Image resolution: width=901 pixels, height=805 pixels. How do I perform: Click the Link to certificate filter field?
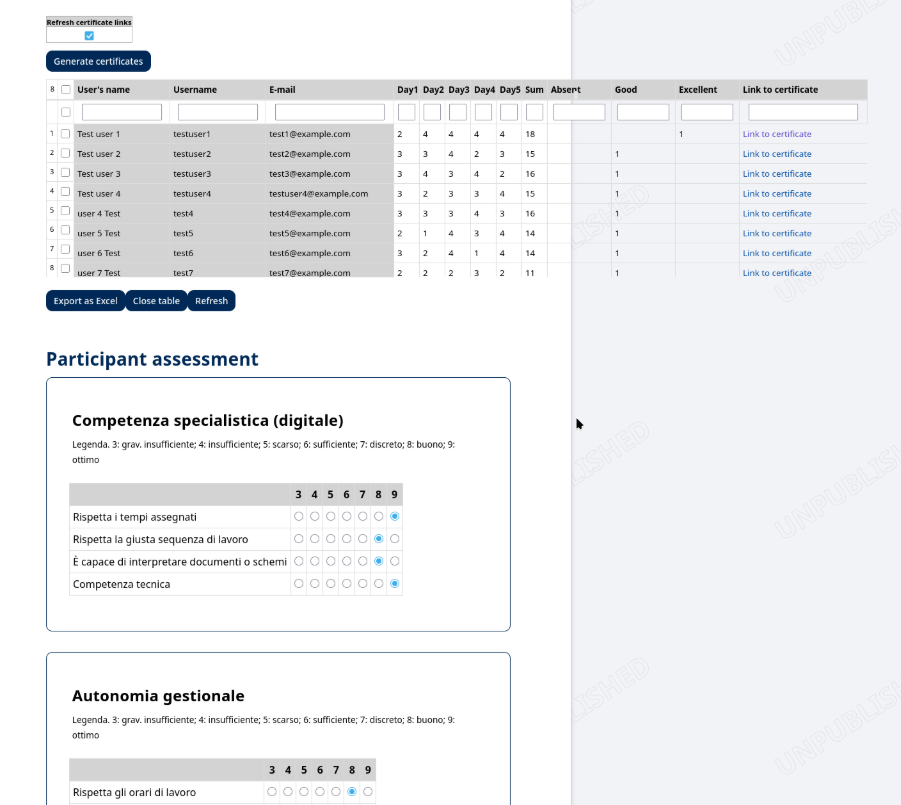tap(802, 112)
